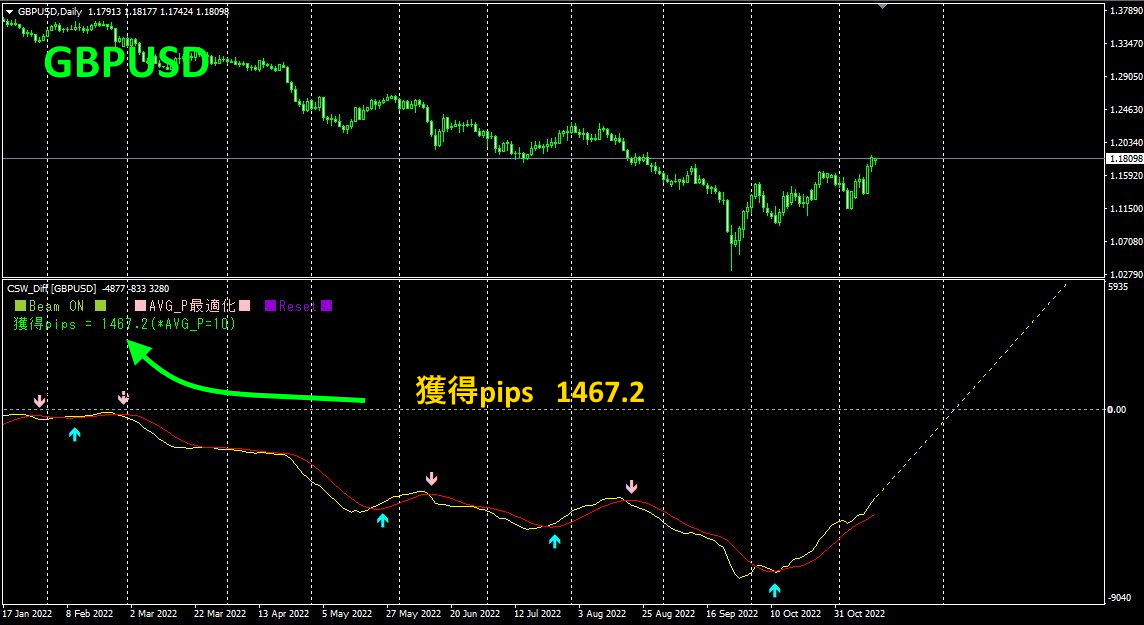Click the 5 May 2022 date label

347,613
